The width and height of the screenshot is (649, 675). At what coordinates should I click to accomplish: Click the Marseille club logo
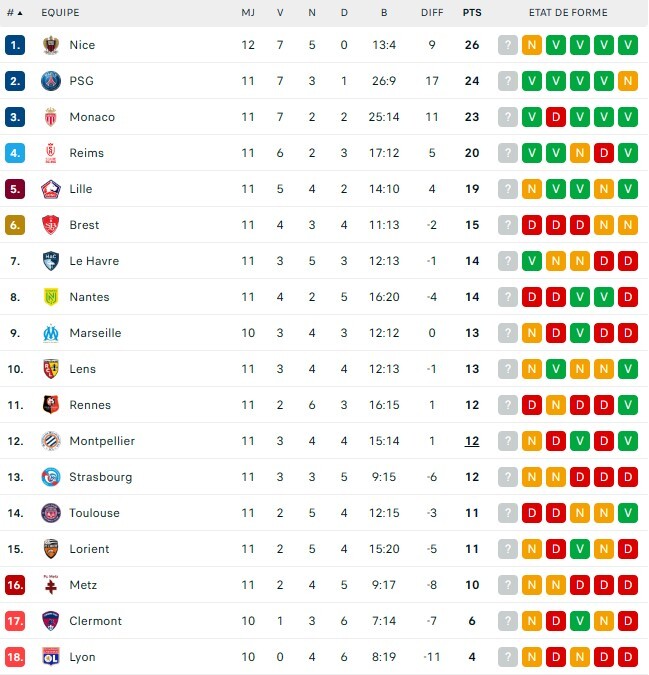tap(51, 333)
